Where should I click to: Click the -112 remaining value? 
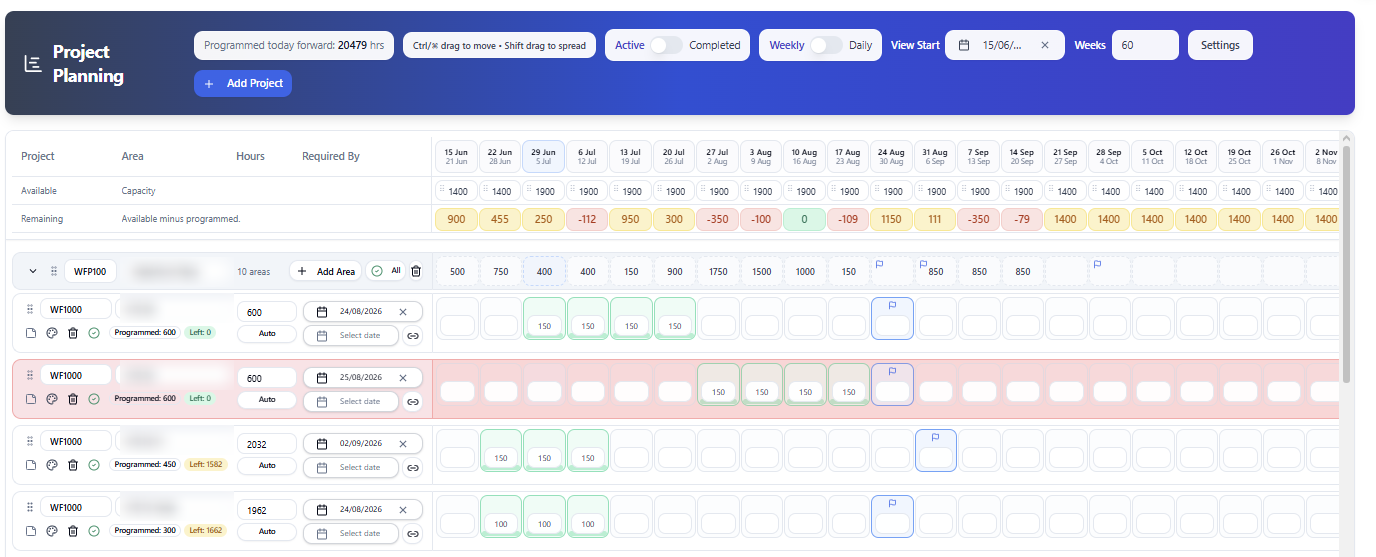[587, 219]
